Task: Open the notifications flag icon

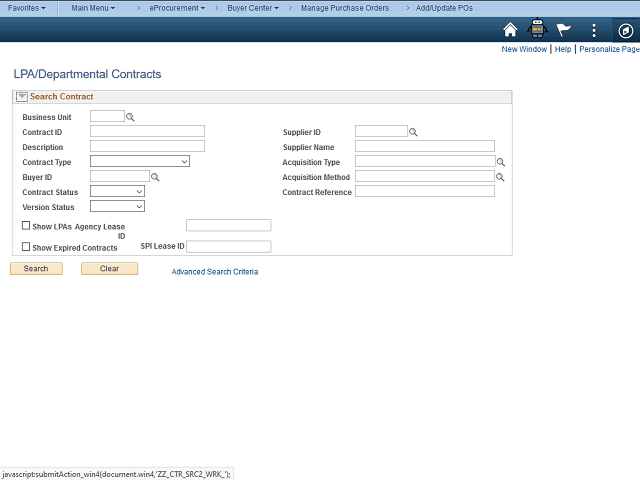Action: (564, 29)
